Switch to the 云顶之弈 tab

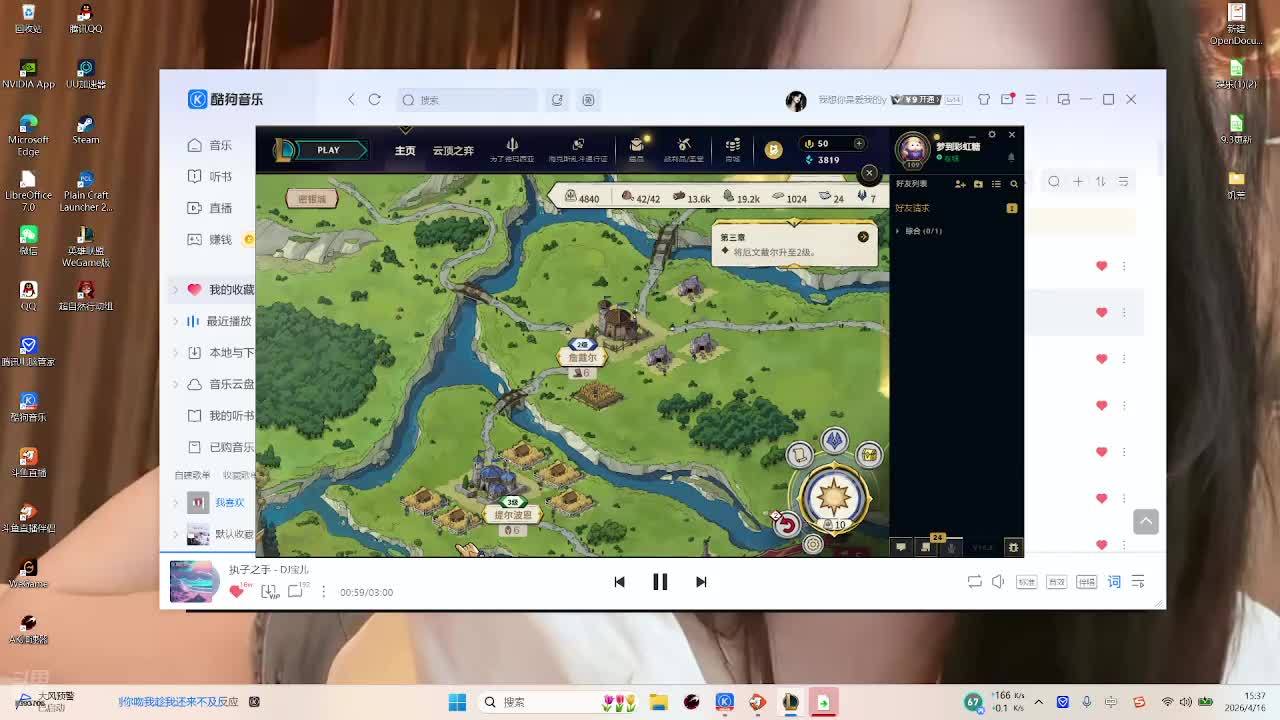coord(453,150)
